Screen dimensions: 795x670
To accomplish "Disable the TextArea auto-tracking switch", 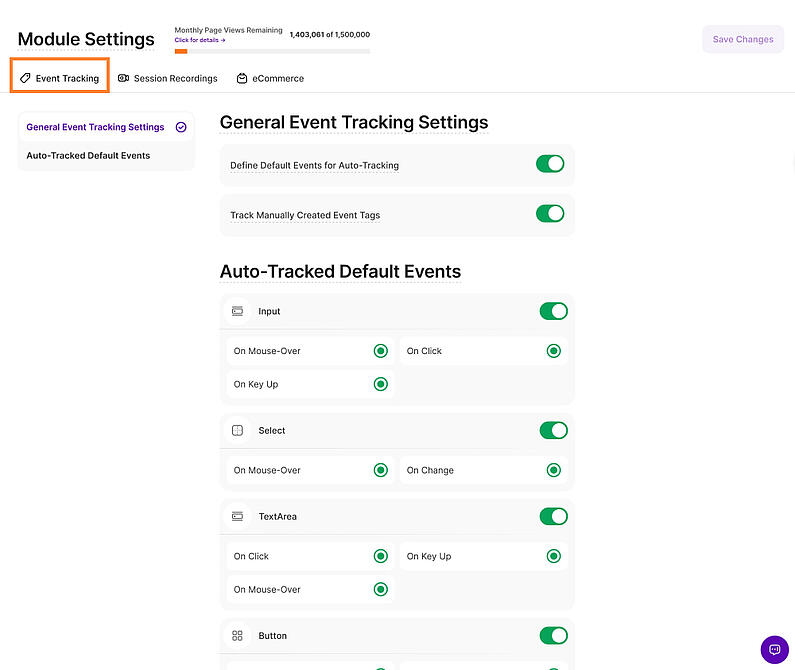I will 554,516.
